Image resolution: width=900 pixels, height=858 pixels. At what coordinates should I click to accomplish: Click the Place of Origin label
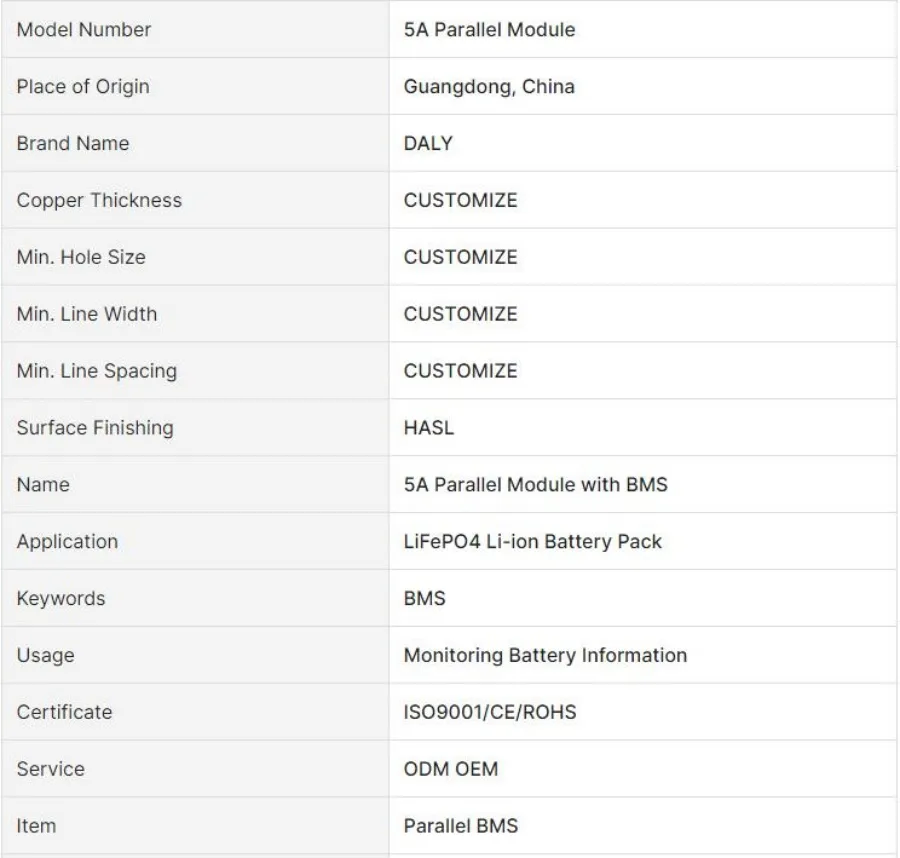coord(82,87)
